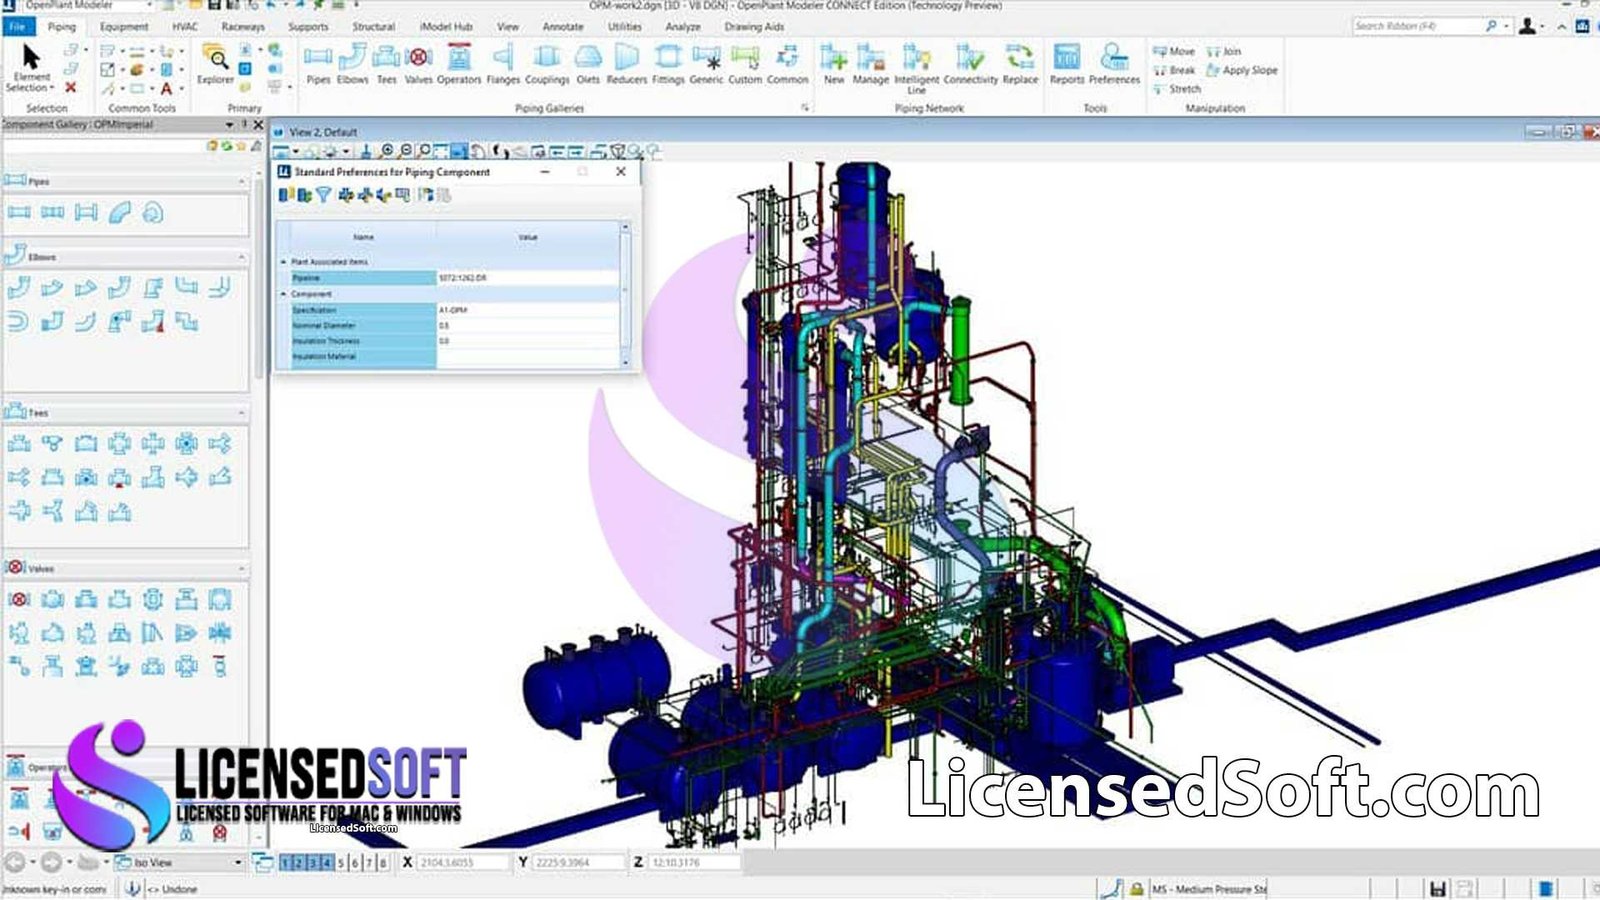1600x900 pixels.
Task: Open the Elbows gallery in the ribbon
Action: point(352,64)
